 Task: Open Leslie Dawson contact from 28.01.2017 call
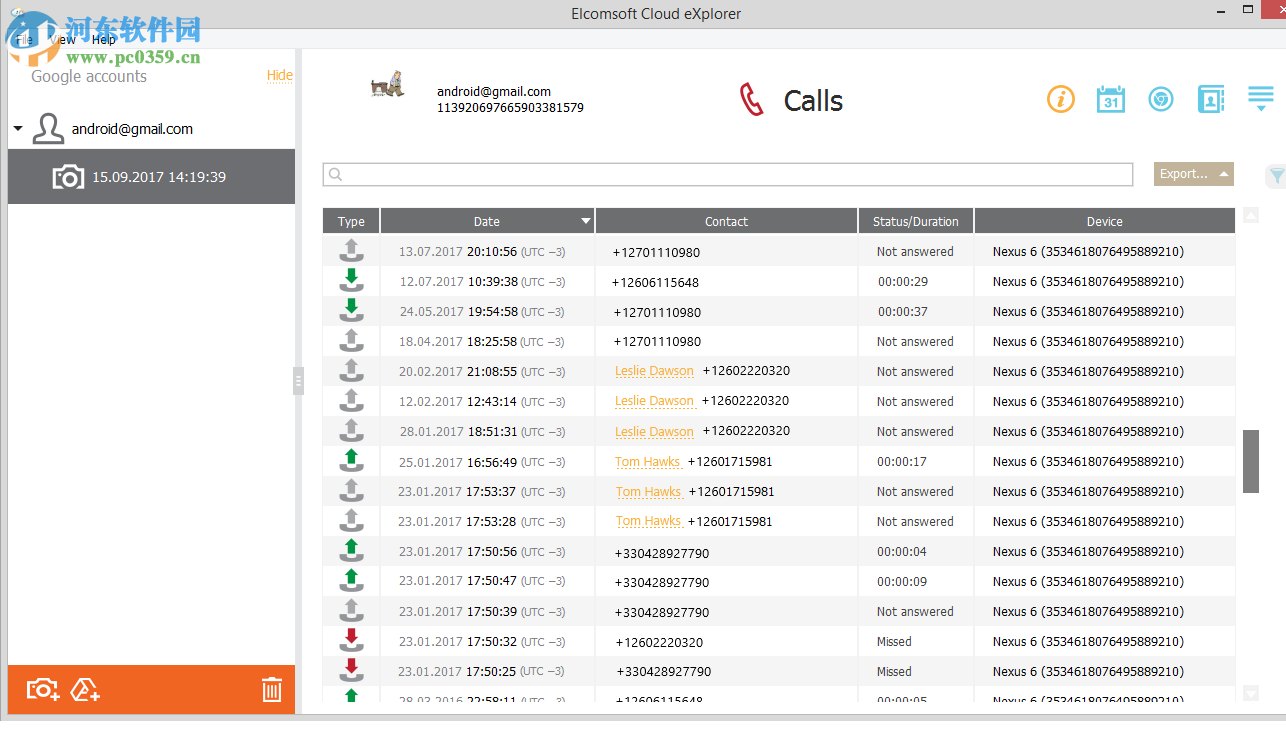(655, 431)
